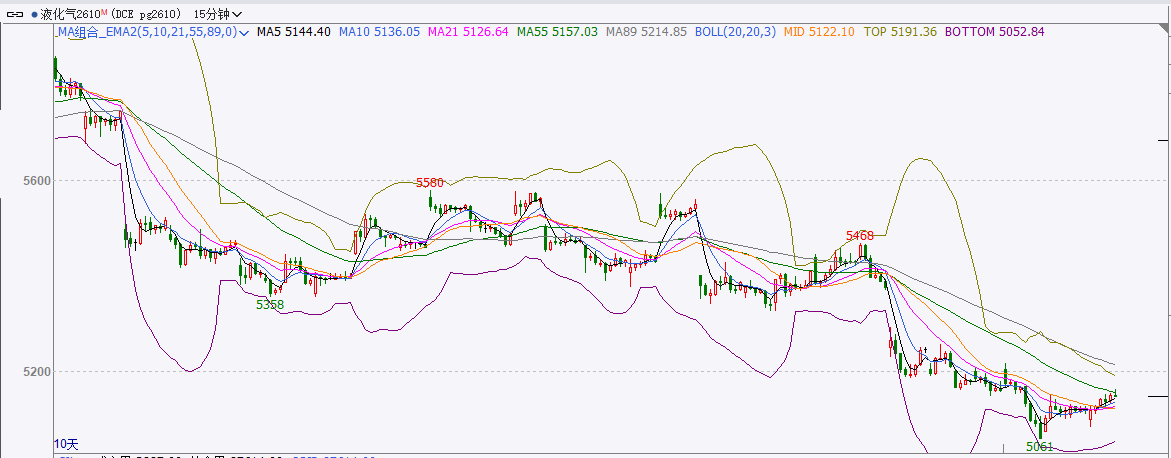Image resolution: width=1171 pixels, height=458 pixels.
Task: Click the TOP 5191.36 value
Action: coord(900,31)
